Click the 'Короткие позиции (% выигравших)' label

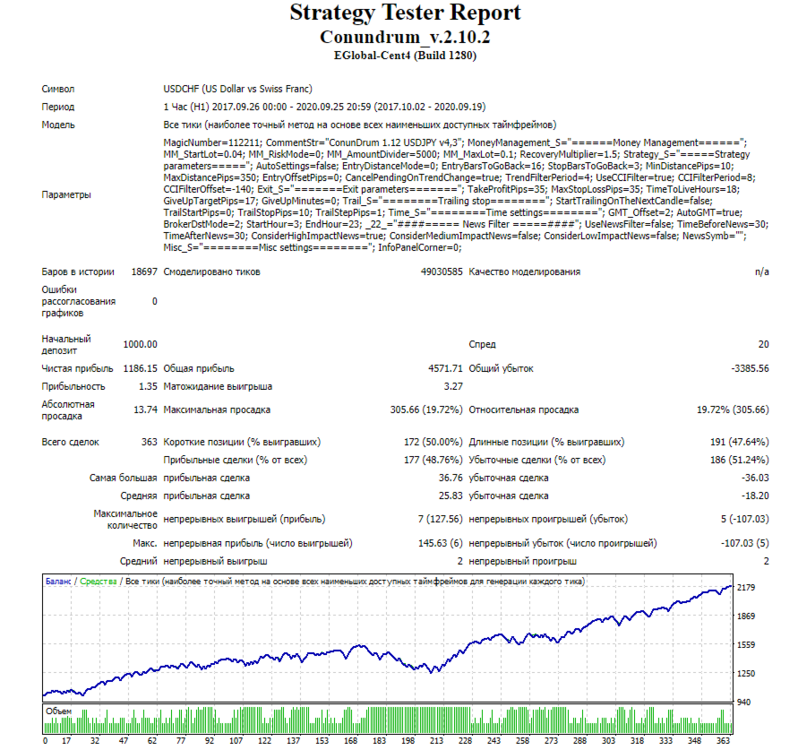click(x=242, y=442)
